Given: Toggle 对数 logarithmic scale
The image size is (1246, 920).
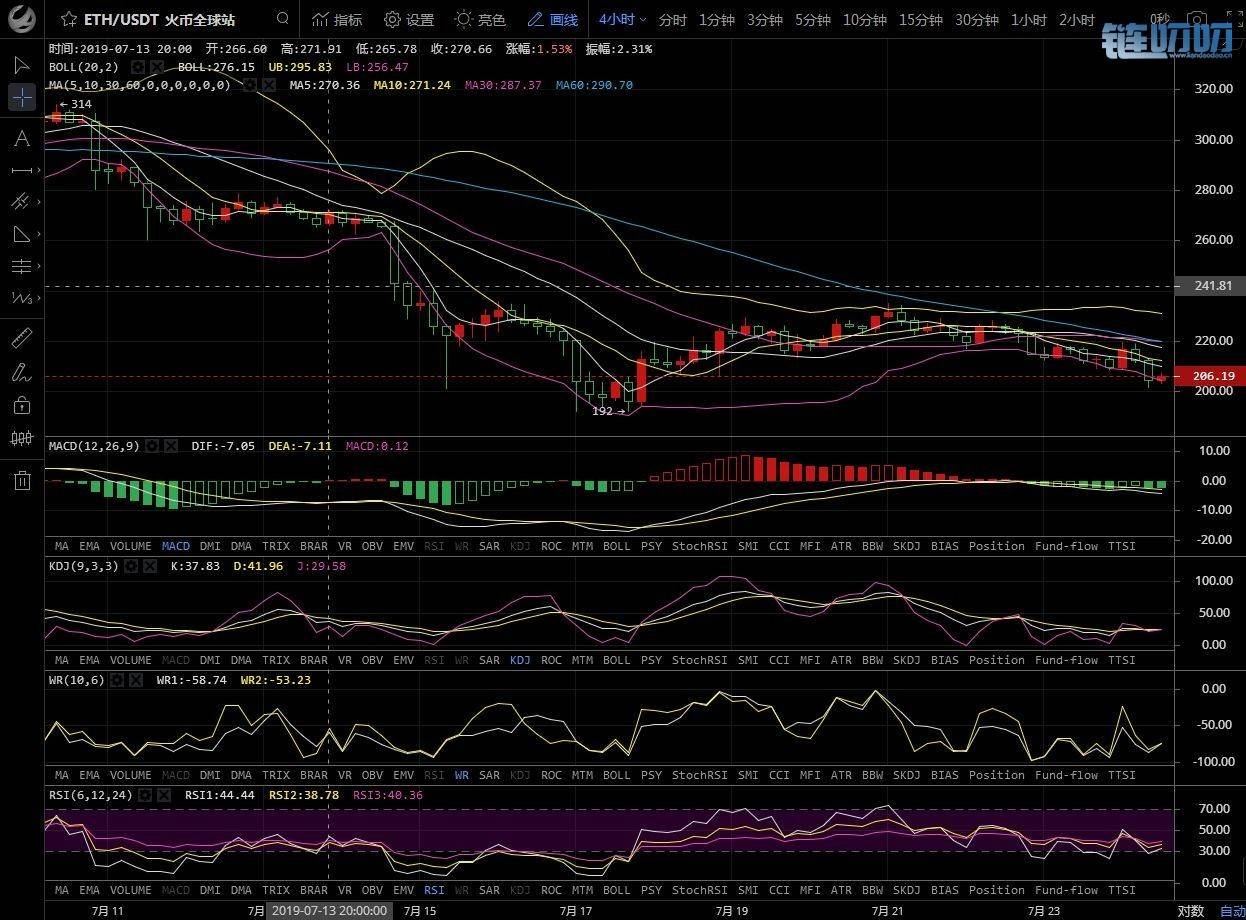Looking at the screenshot, I should (1190, 910).
